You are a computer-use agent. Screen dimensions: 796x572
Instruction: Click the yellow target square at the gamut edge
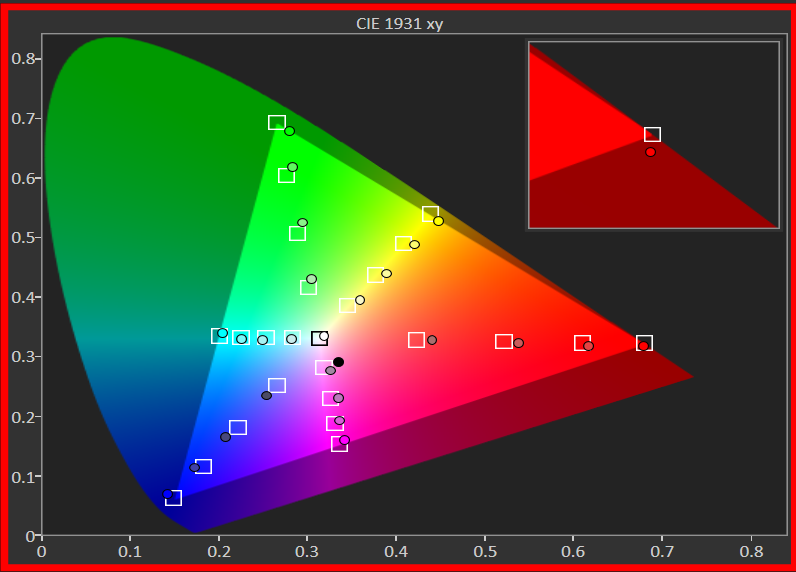(x=430, y=214)
